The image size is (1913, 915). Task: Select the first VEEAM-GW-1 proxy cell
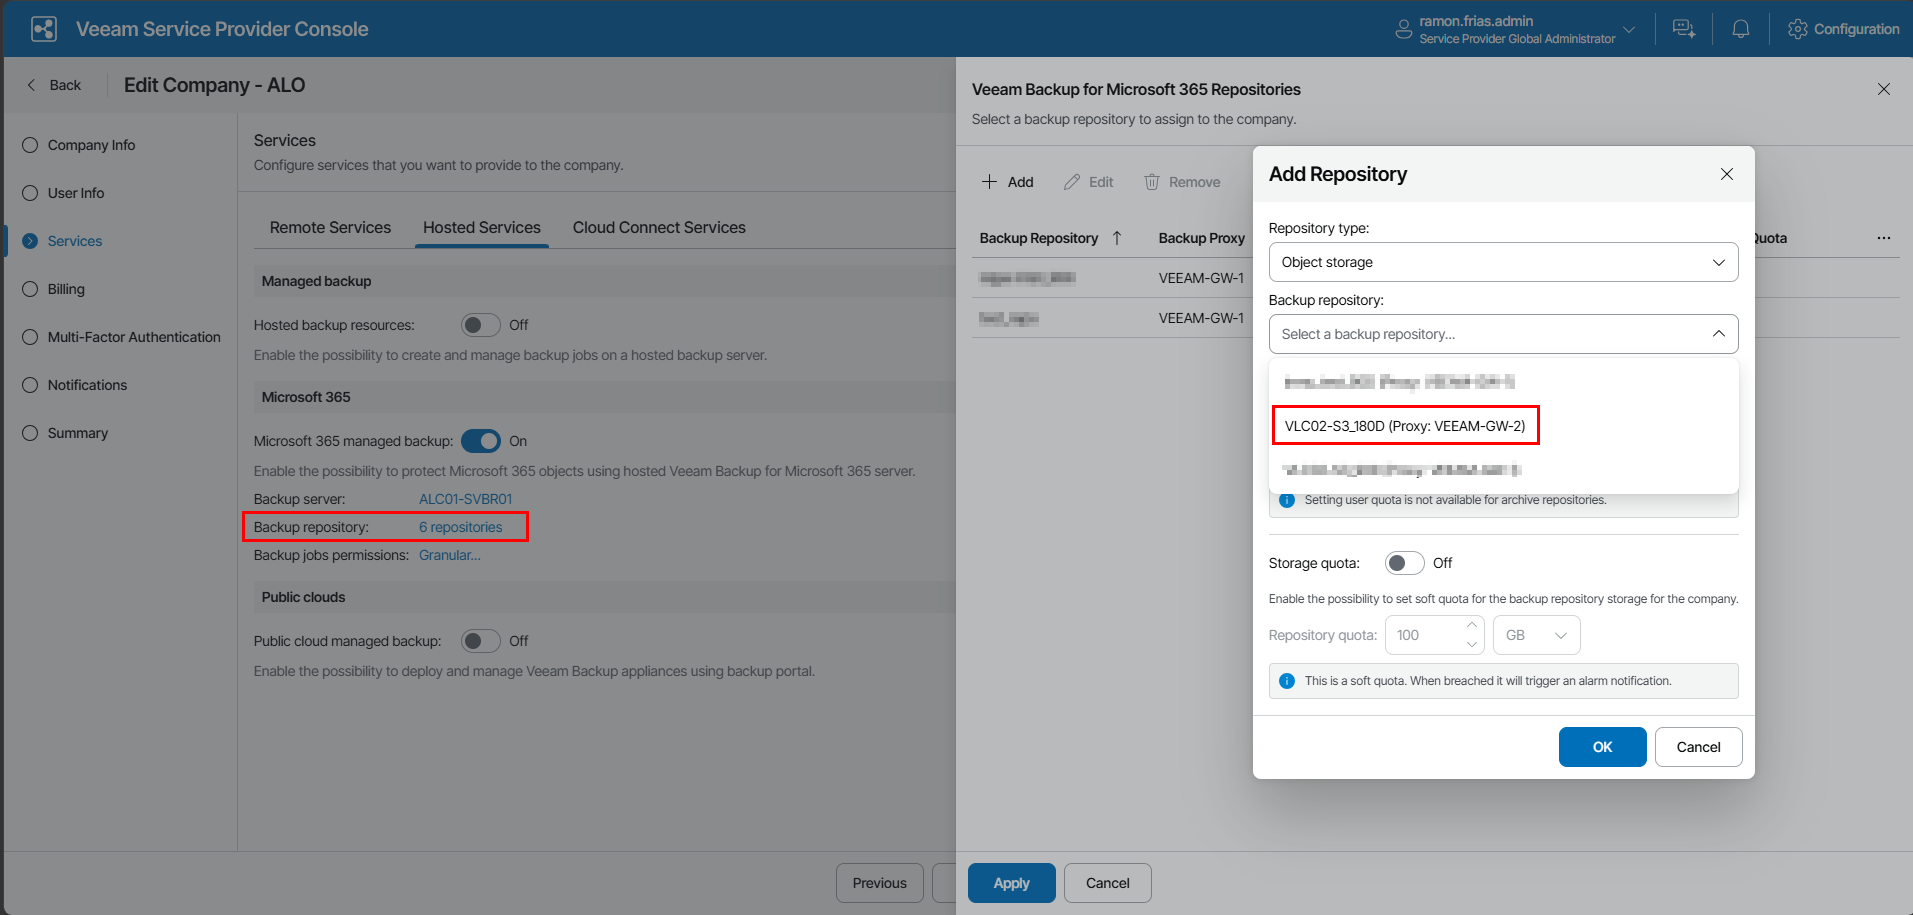[1201, 278]
